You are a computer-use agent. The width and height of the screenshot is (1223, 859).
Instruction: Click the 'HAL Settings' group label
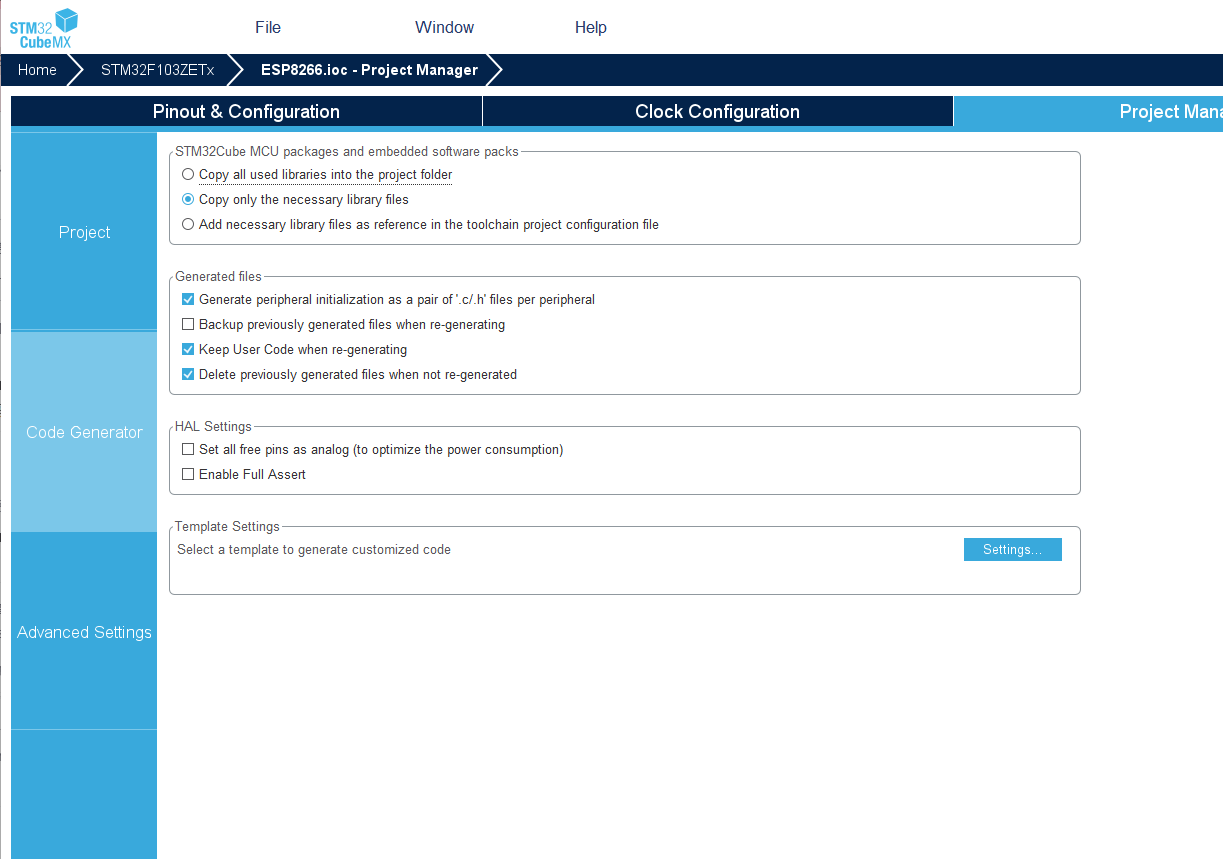tap(213, 427)
